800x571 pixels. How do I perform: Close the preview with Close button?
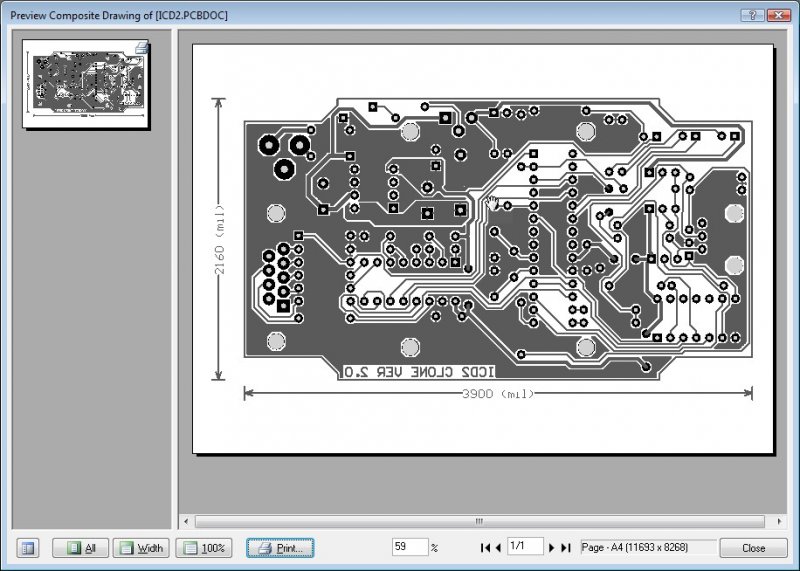click(x=753, y=548)
